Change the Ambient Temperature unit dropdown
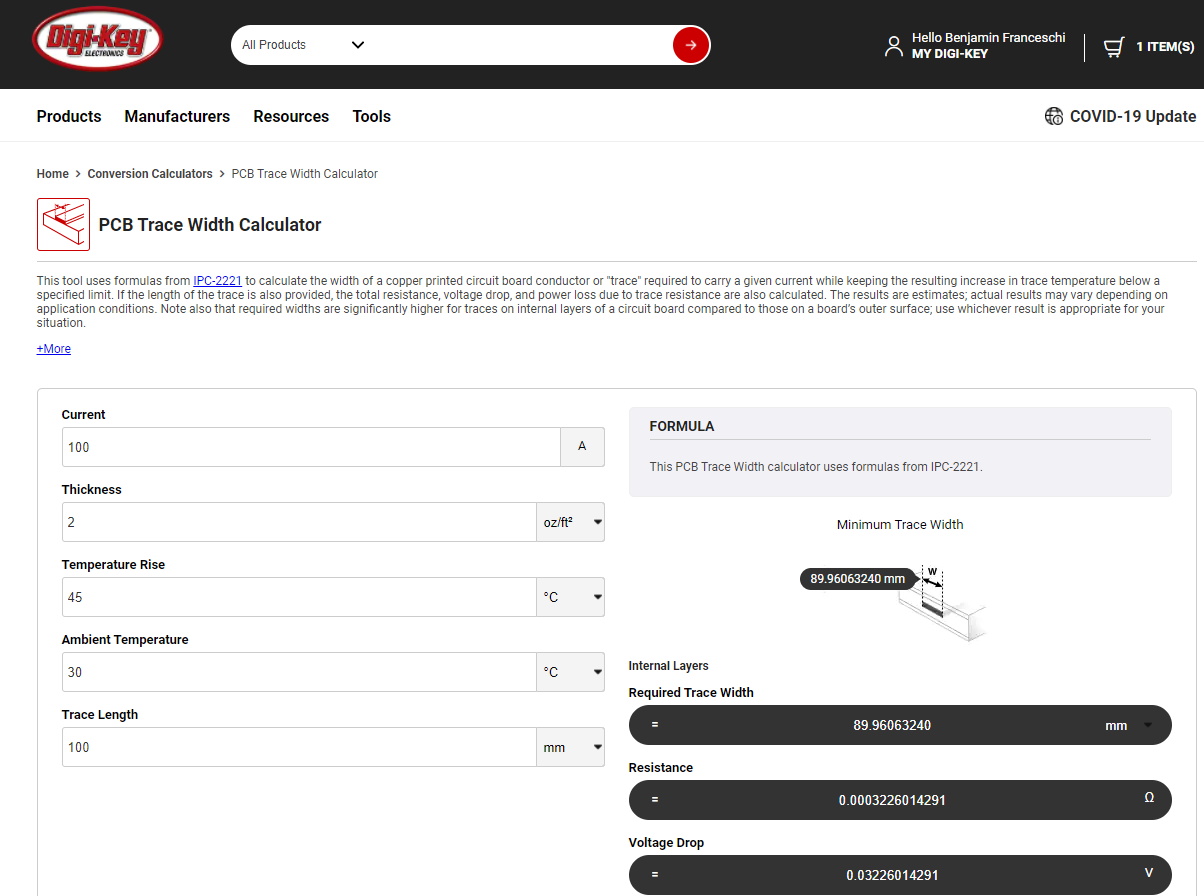The height and width of the screenshot is (896, 1204). click(570, 672)
